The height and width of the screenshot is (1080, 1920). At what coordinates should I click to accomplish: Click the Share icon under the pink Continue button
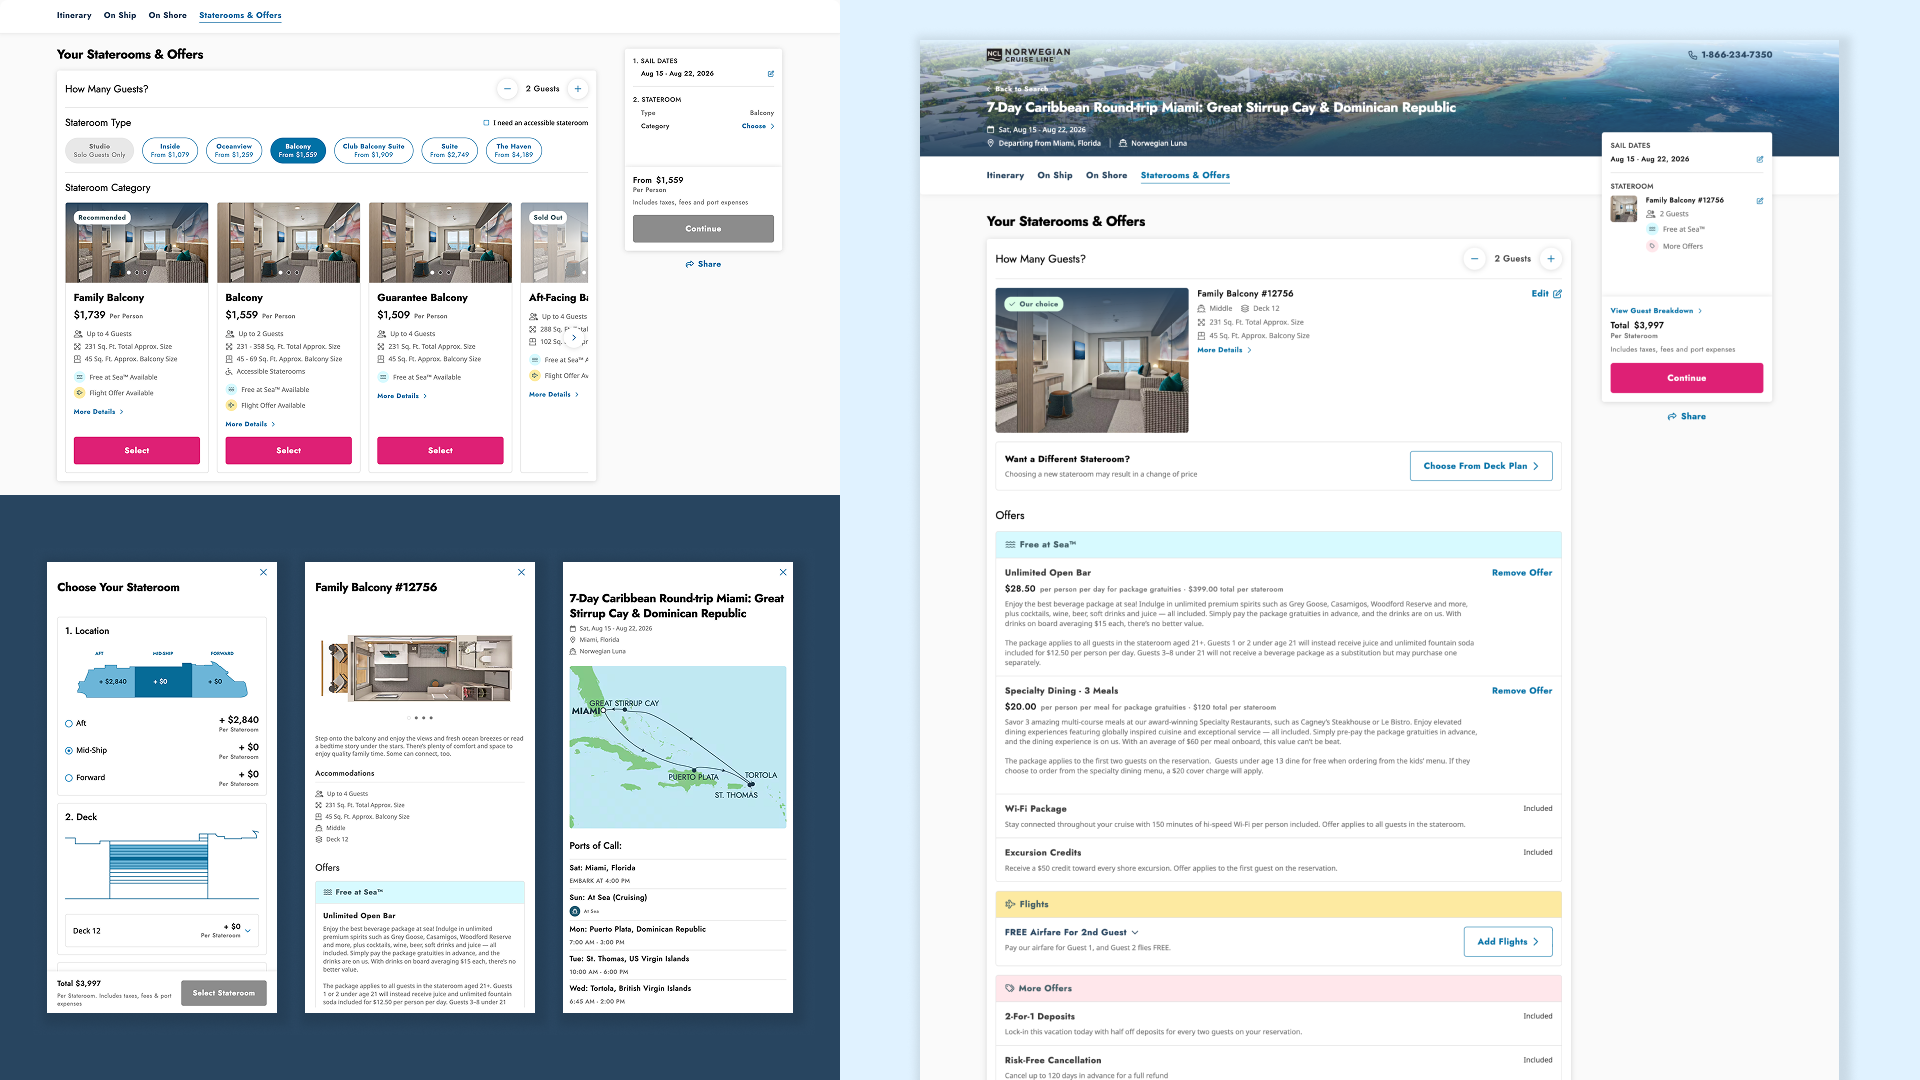tap(1672, 416)
